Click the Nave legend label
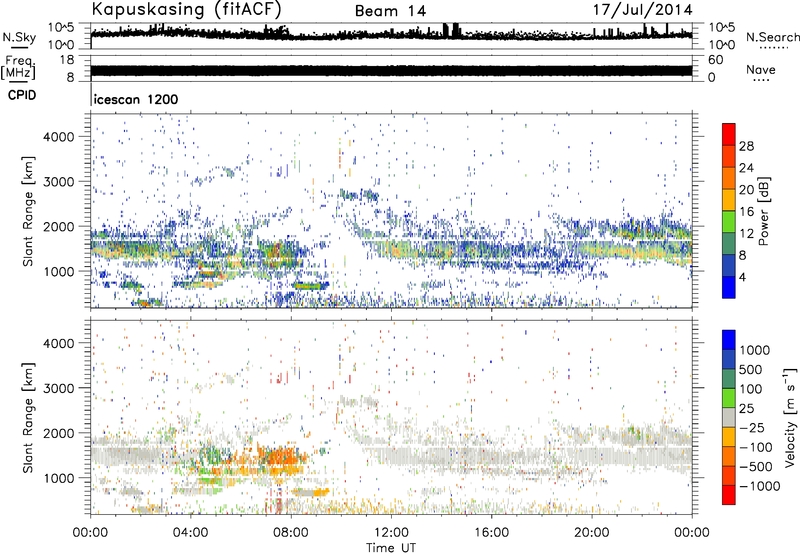 coord(761,70)
